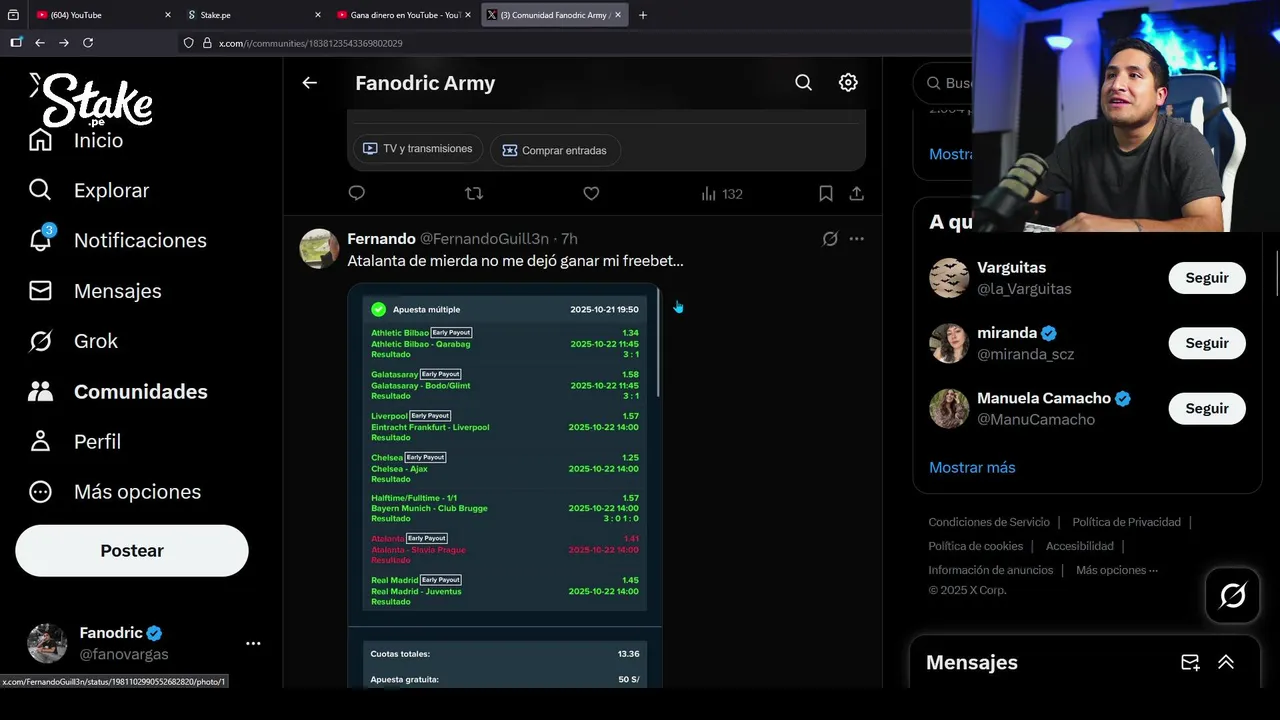Bookmark the post with 132 views
1280x720 pixels.
(x=826, y=193)
